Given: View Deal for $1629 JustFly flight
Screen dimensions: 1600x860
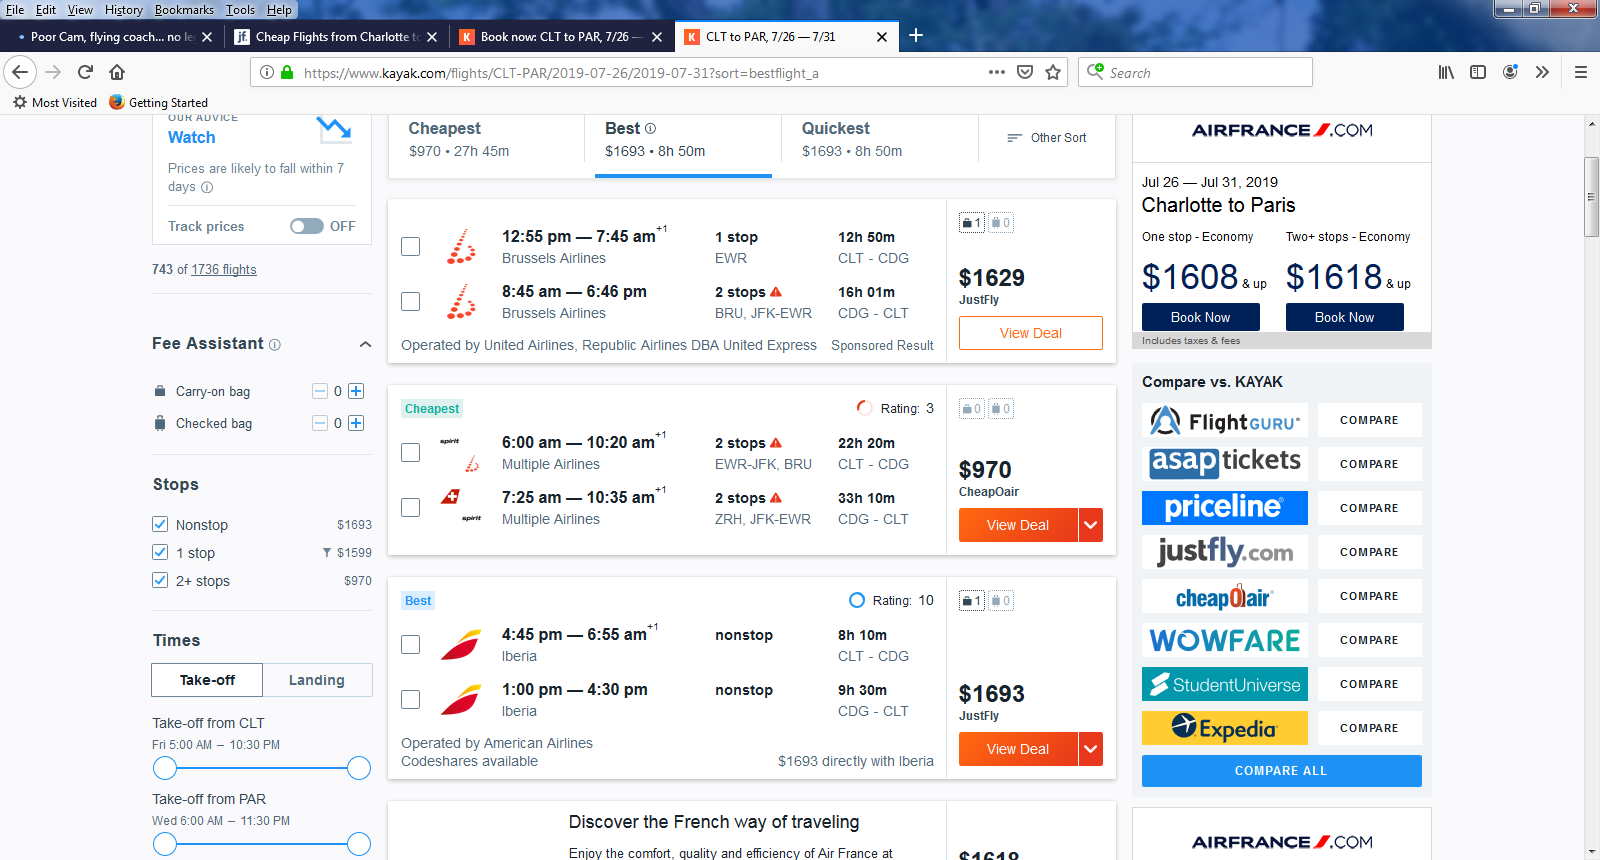Looking at the screenshot, I should pyautogui.click(x=1031, y=333).
